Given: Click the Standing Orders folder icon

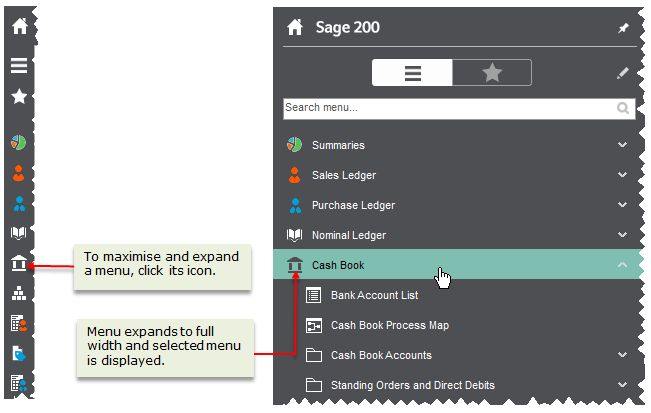Looking at the screenshot, I should pyautogui.click(x=313, y=385).
